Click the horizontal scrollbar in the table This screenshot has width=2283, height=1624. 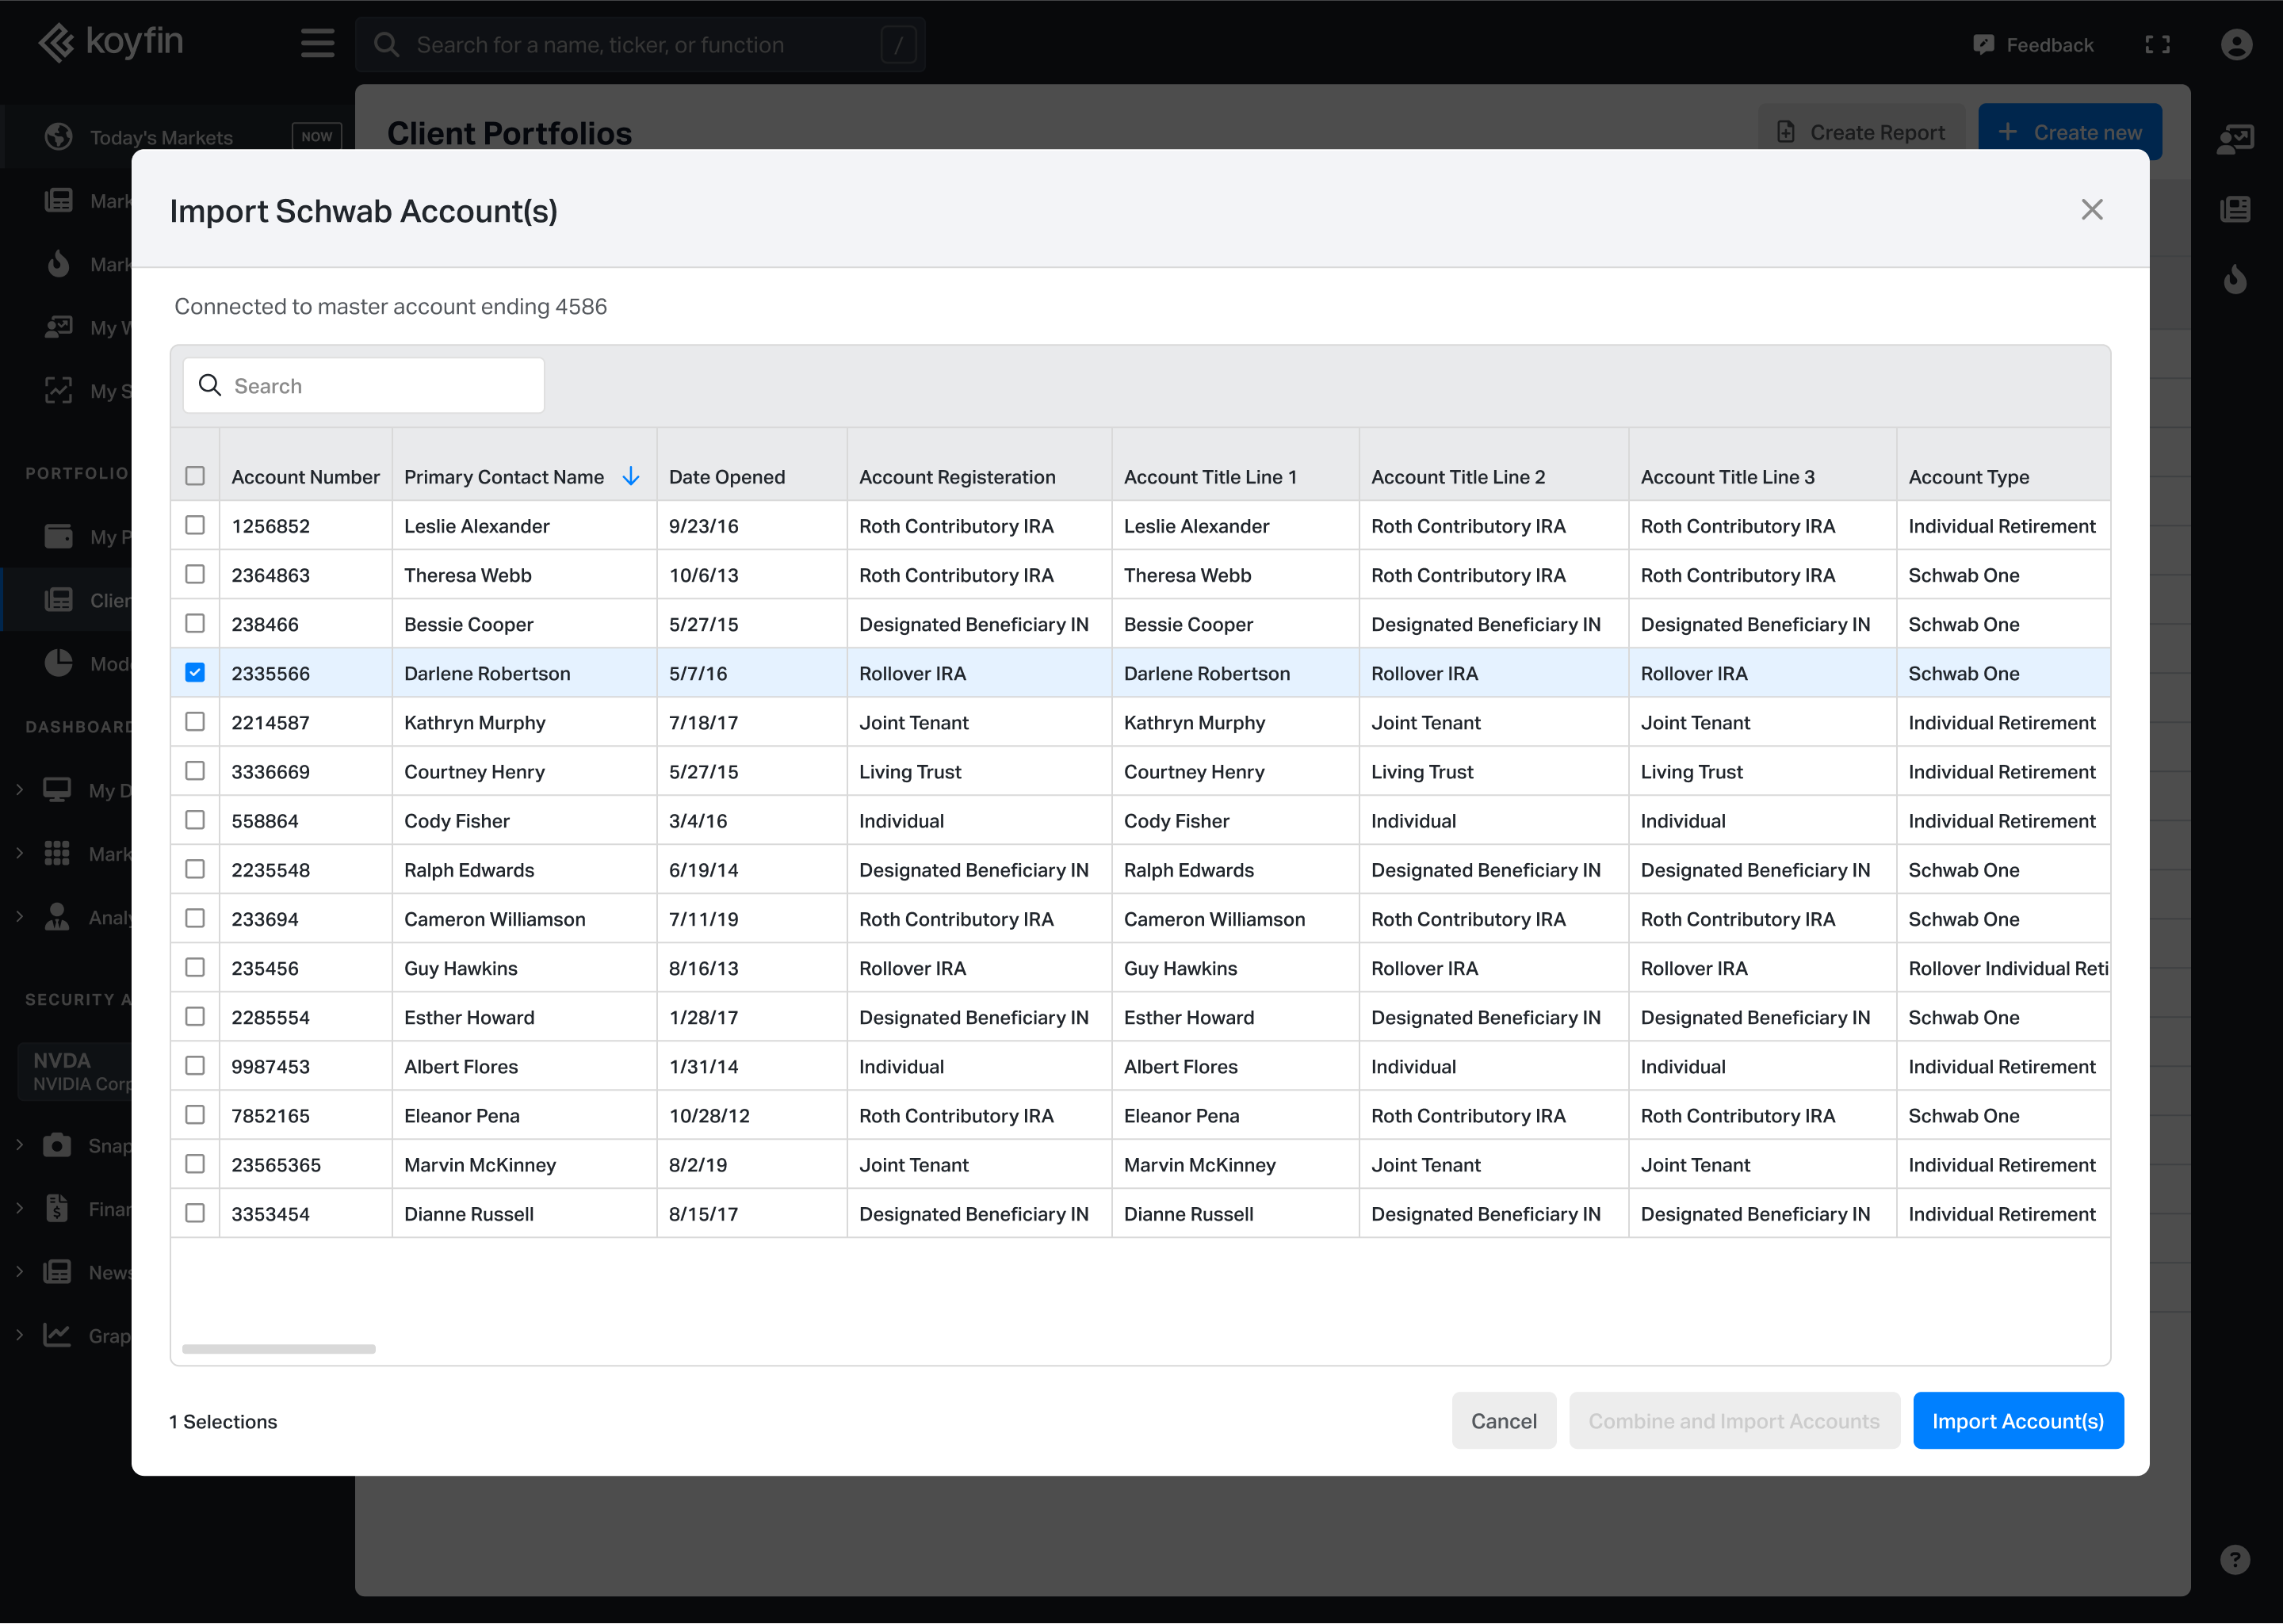(279, 1349)
